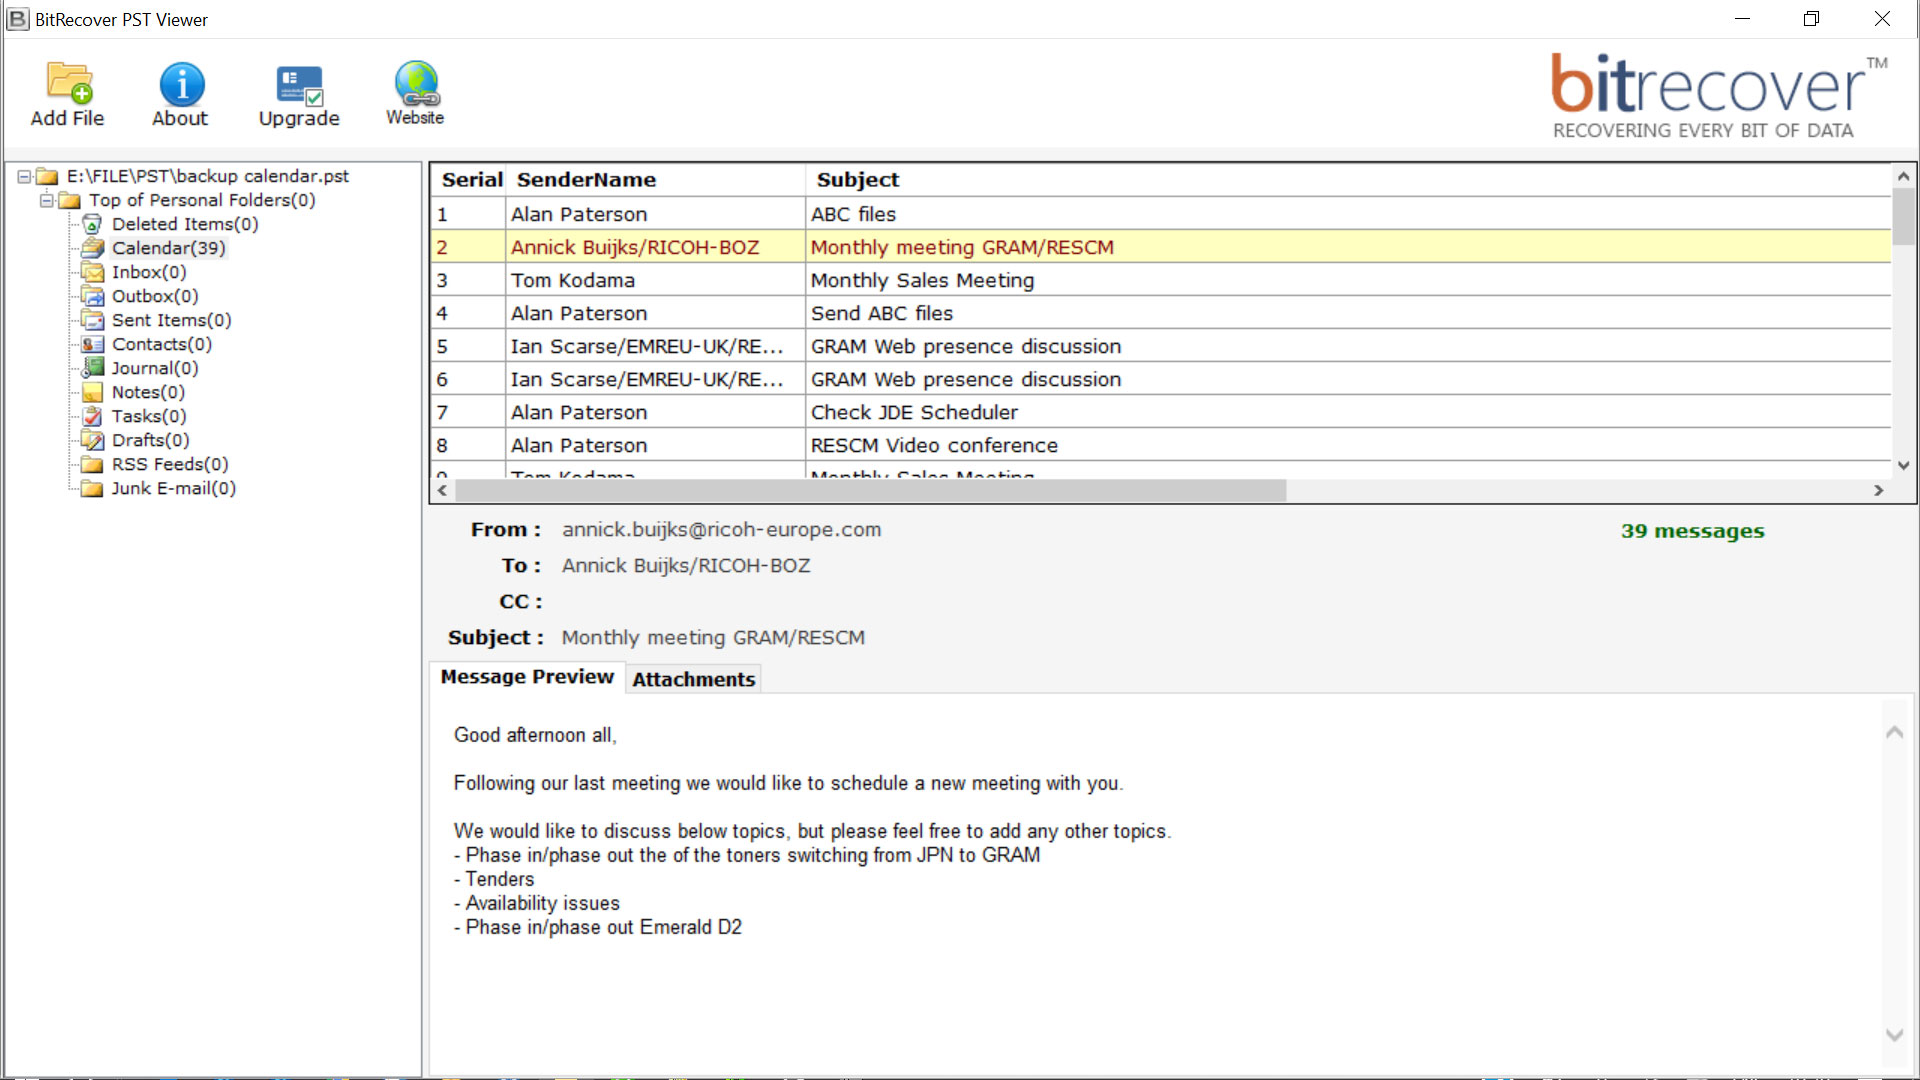Viewport: 1920px width, 1080px height.
Task: Click the Calendar folder icon
Action: [92, 248]
